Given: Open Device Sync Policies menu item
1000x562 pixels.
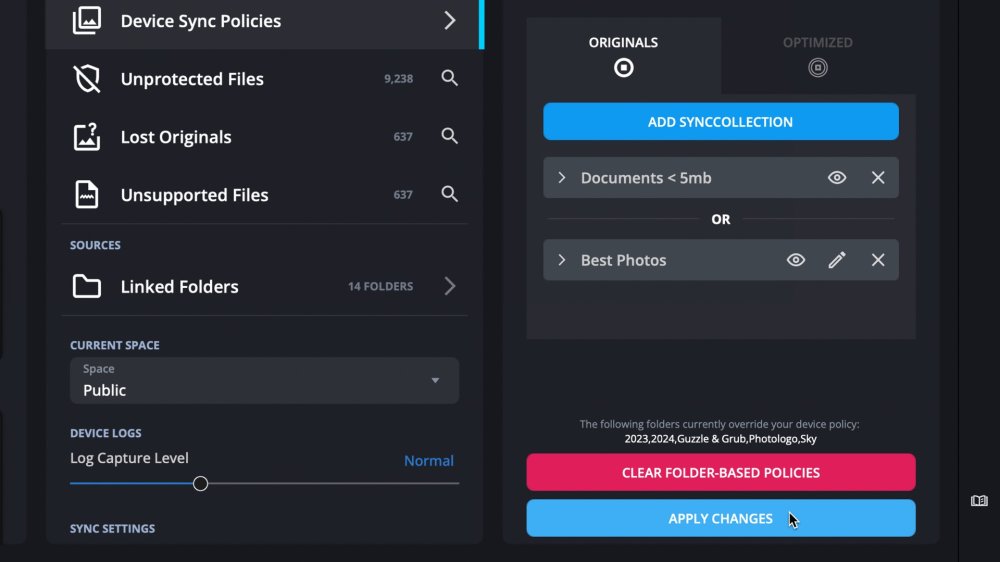Looking at the screenshot, I should [264, 21].
